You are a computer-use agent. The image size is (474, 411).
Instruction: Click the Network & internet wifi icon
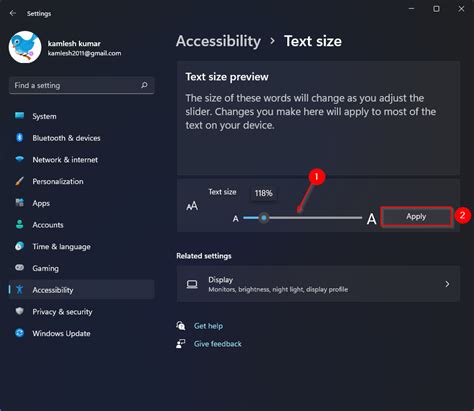(20, 159)
